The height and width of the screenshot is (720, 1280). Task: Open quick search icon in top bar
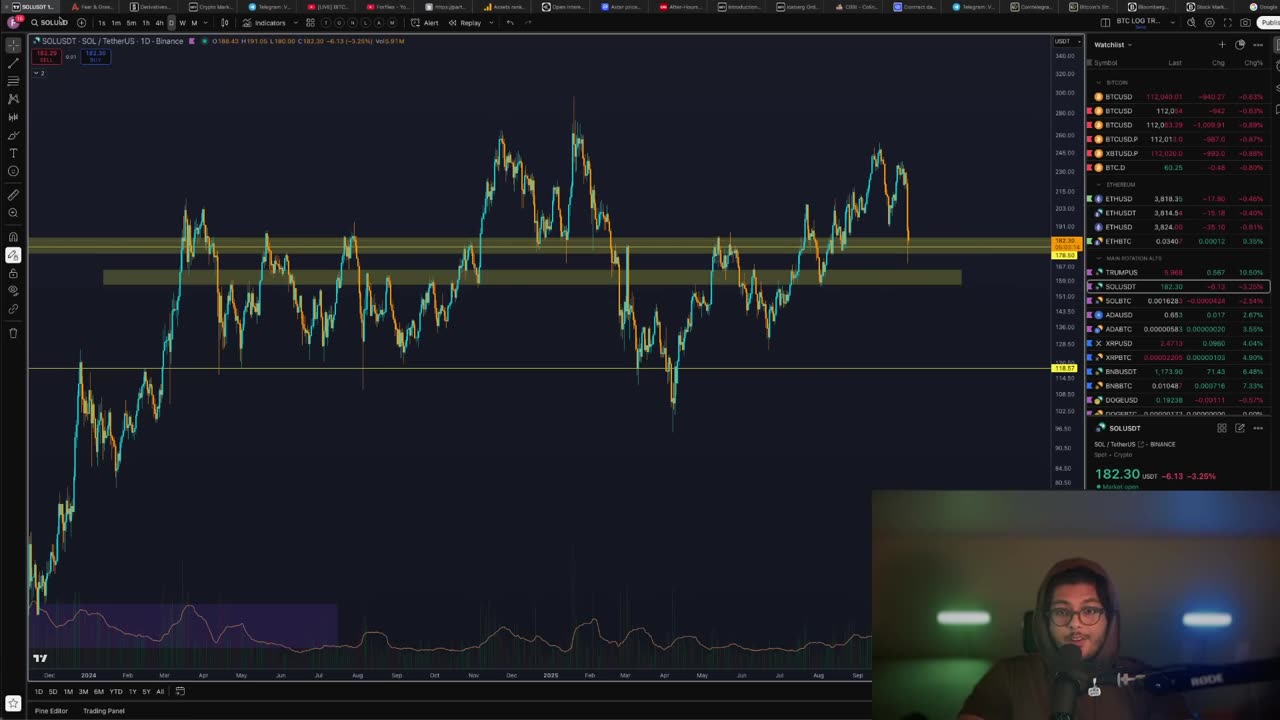1191,22
